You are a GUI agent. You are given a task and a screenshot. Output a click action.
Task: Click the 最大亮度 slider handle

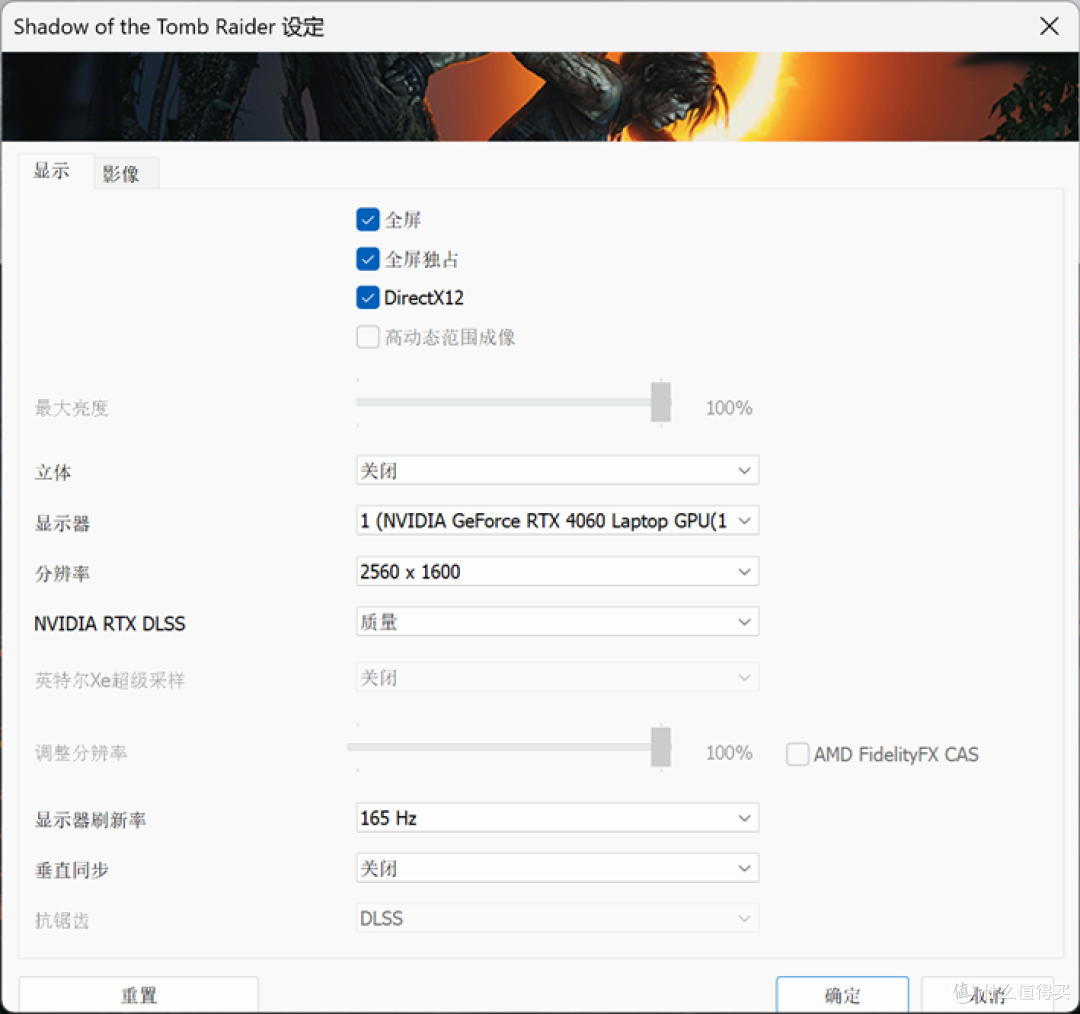coord(661,402)
